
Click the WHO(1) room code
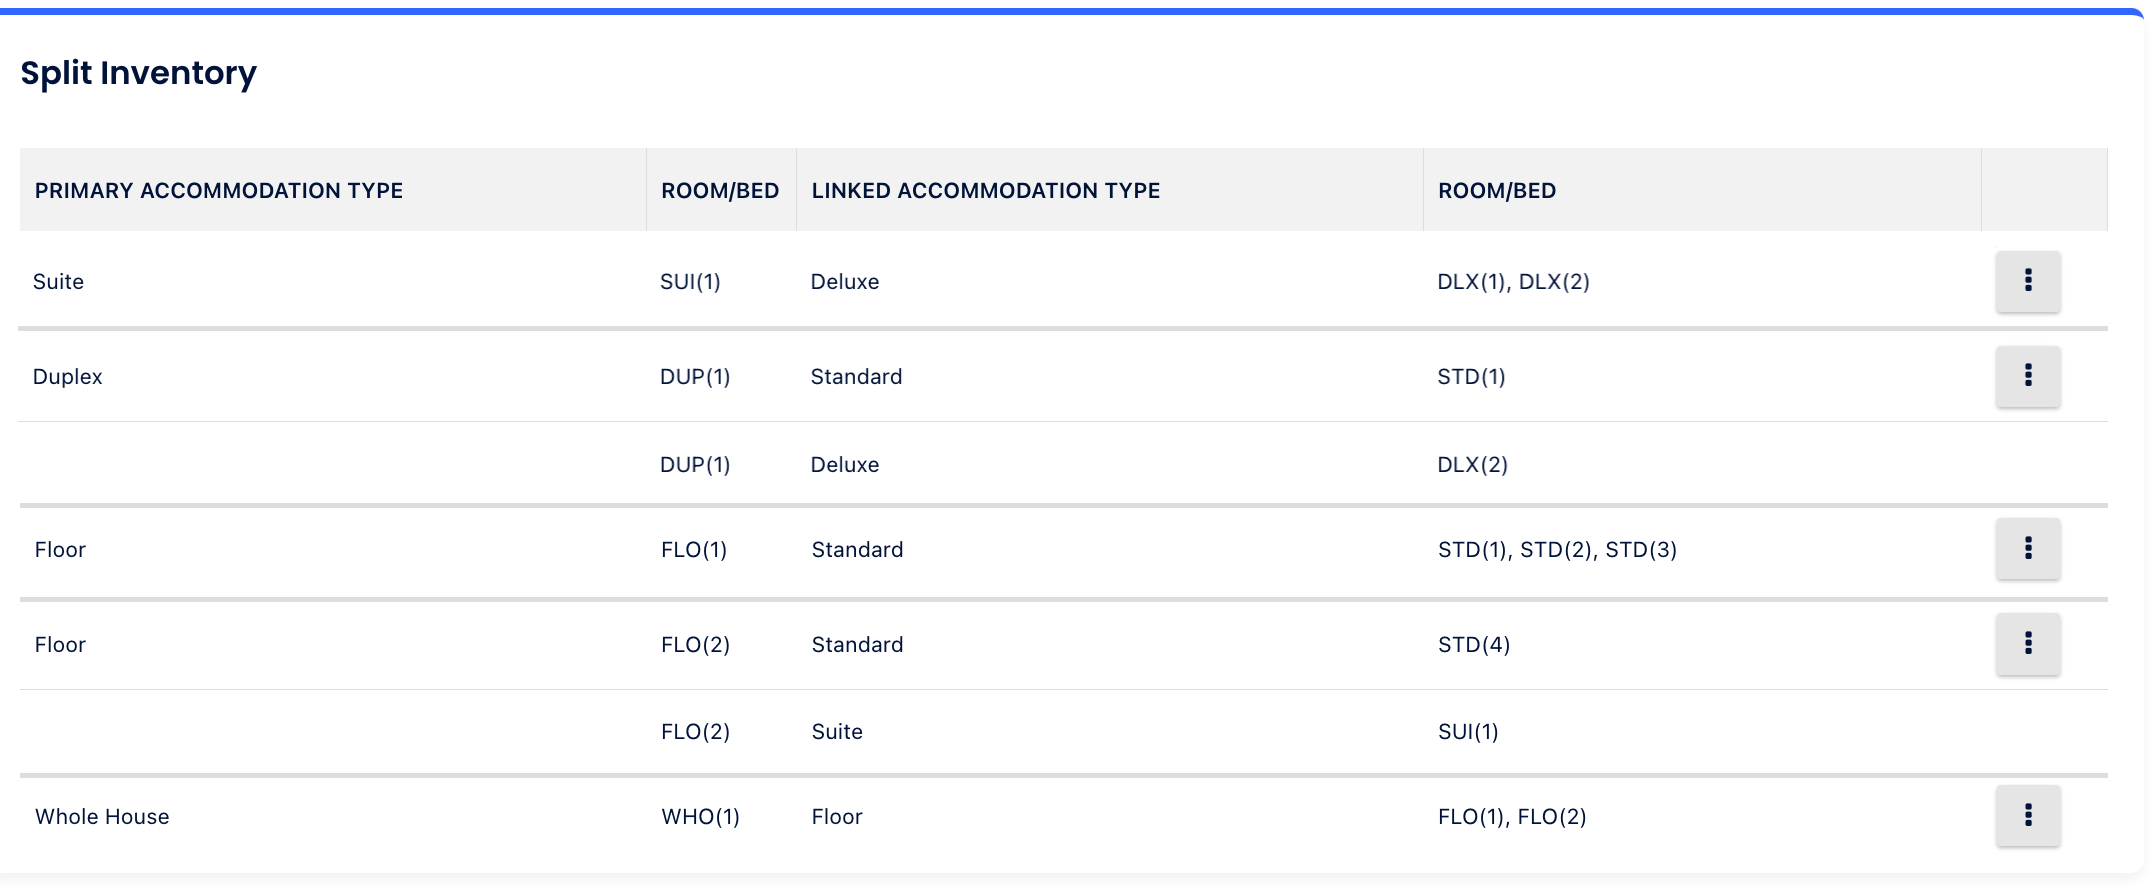point(700,817)
